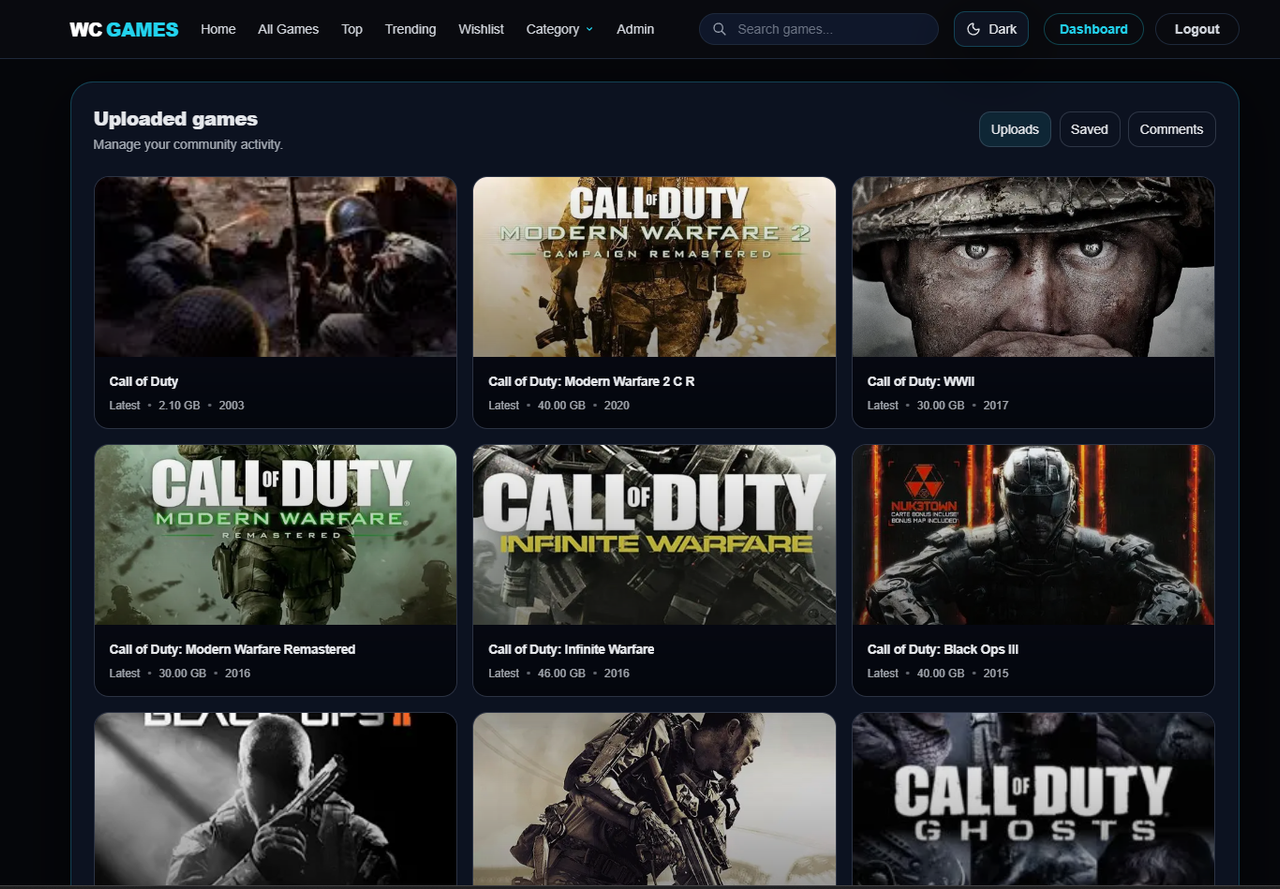Open the All Games page
The width and height of the screenshot is (1280, 889).
point(288,29)
